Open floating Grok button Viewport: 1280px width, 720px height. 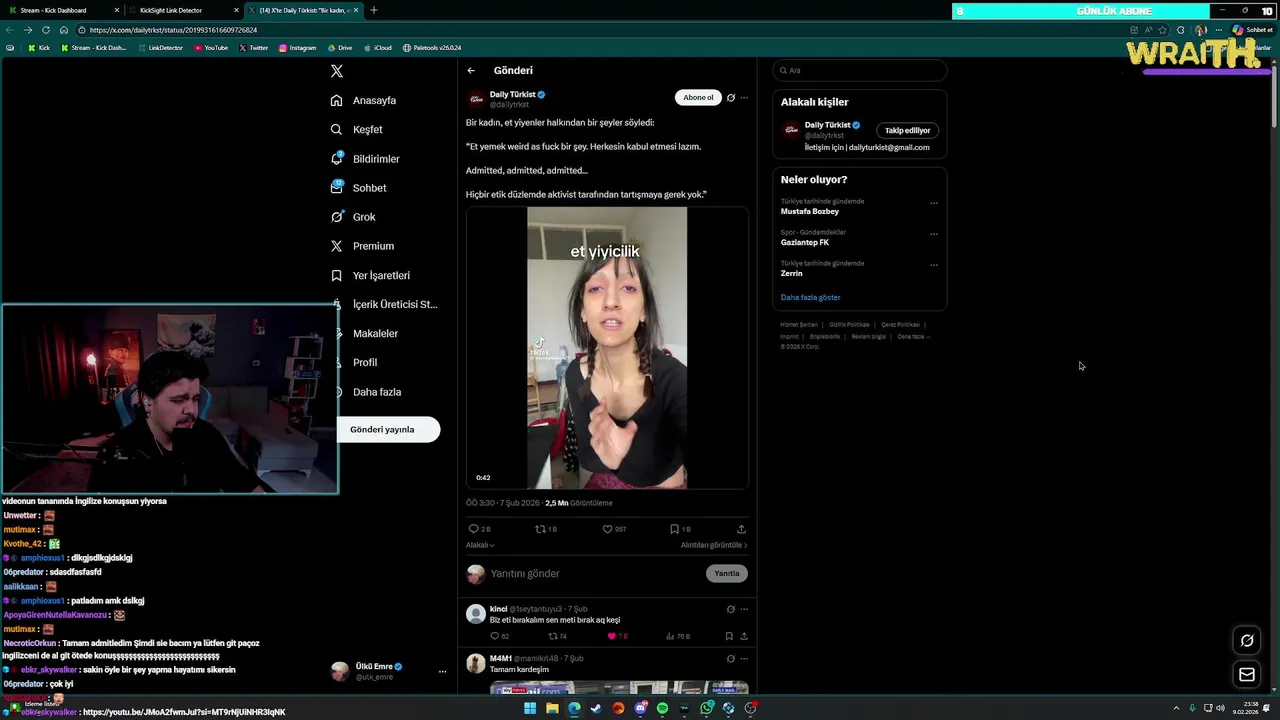1247,641
